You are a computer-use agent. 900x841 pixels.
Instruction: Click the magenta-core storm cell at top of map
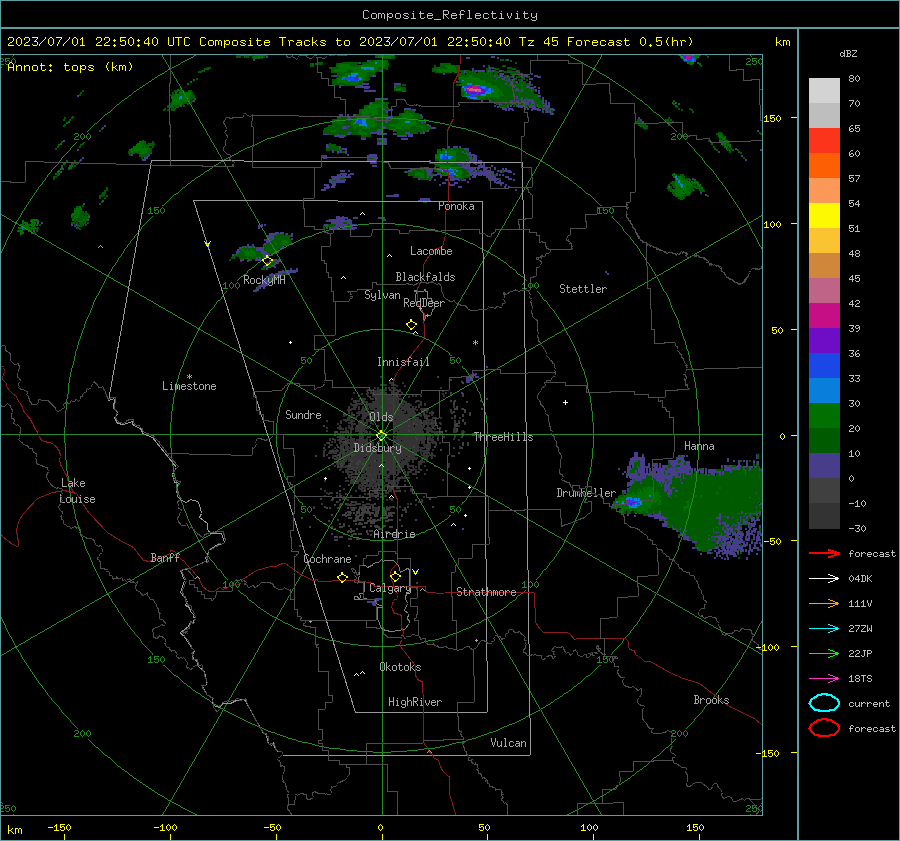click(476, 90)
